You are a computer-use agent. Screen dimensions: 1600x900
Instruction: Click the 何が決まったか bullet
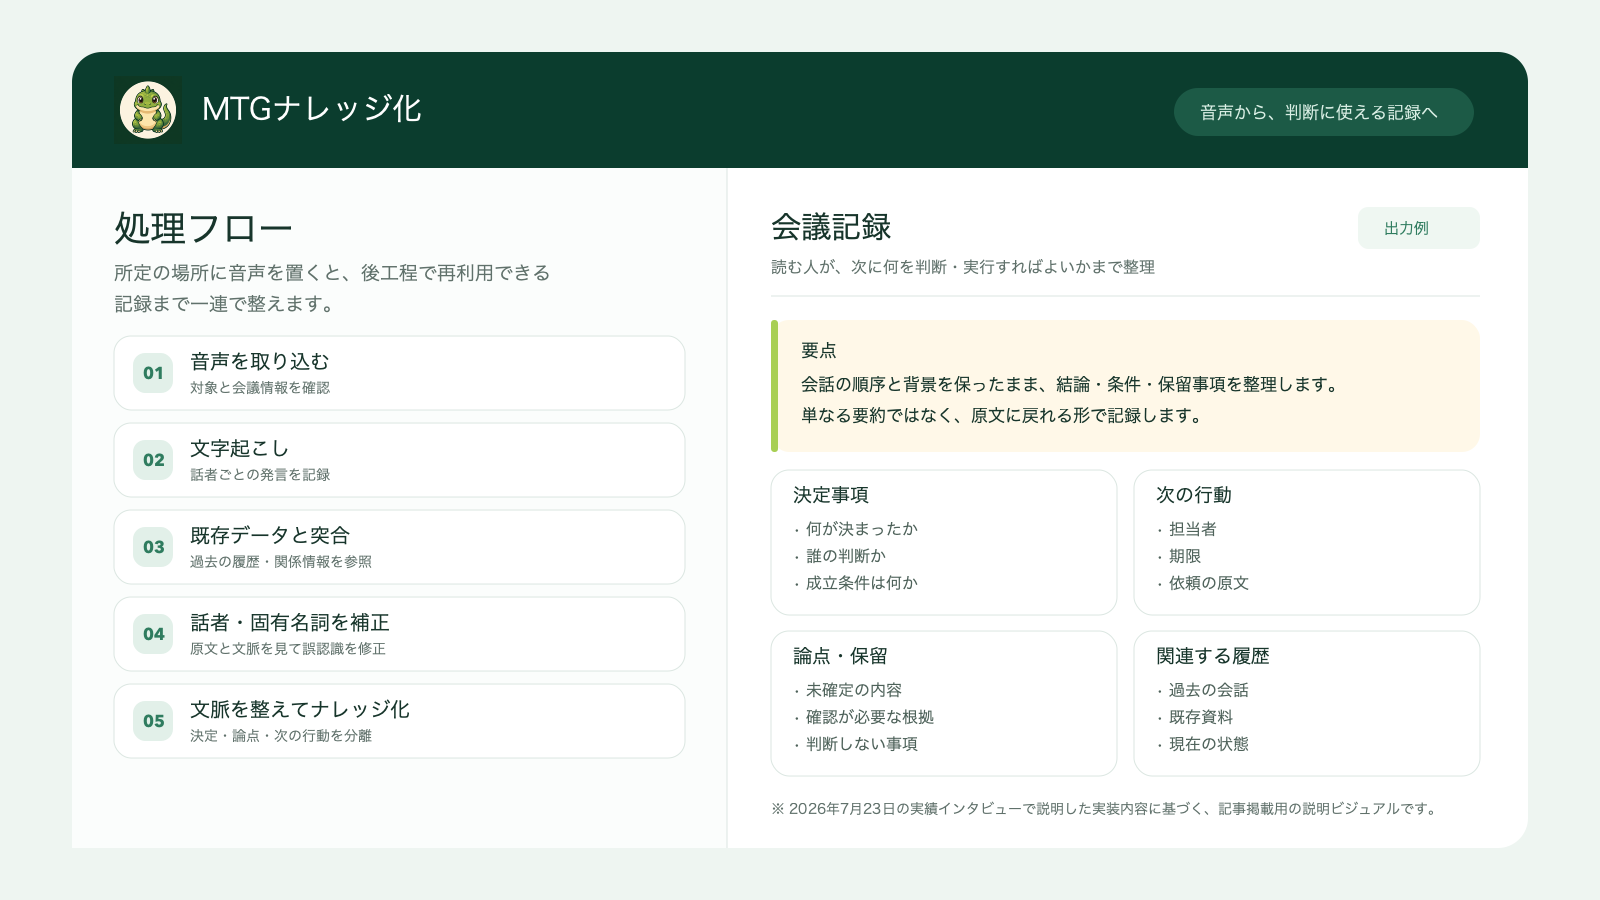pyautogui.click(x=856, y=529)
